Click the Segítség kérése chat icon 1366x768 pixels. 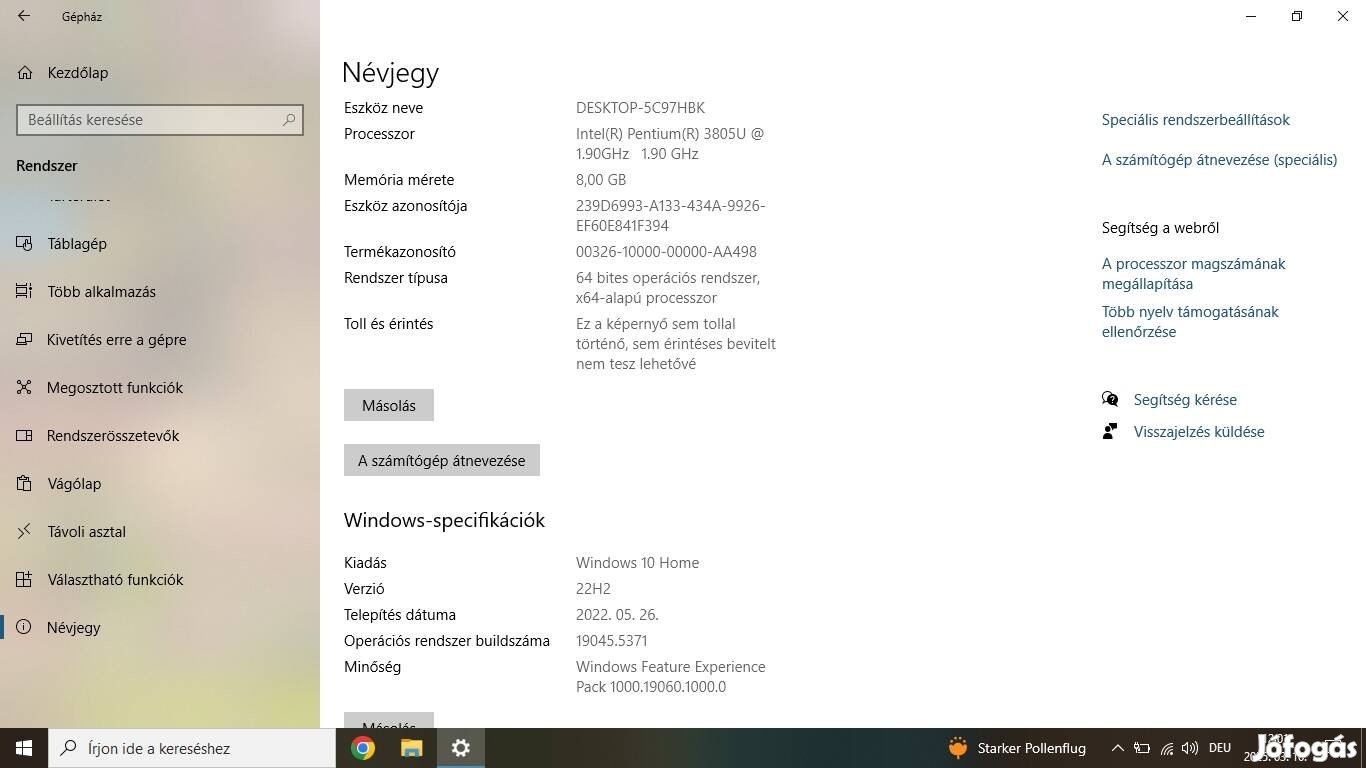[x=1110, y=399]
